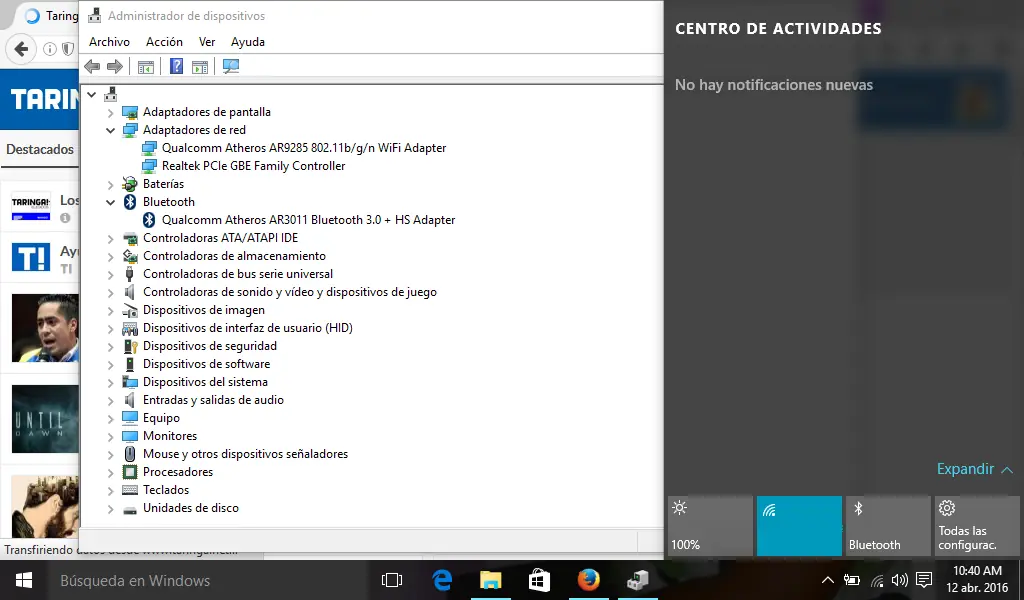
Task: Click the Bluetooth category icon in tree
Action: pyautogui.click(x=130, y=202)
